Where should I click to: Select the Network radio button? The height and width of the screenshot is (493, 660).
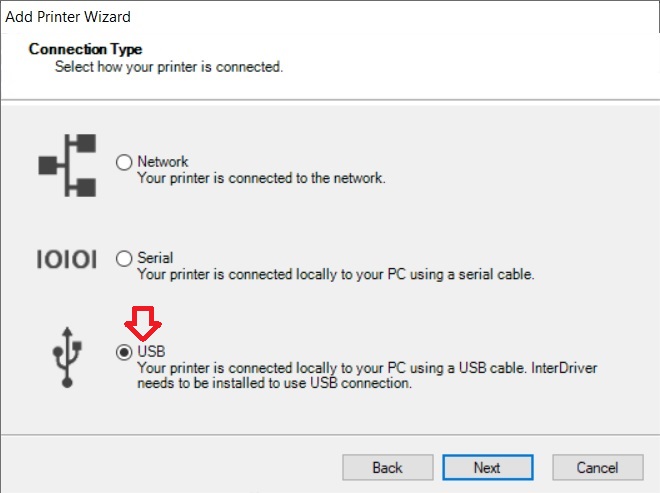point(124,162)
